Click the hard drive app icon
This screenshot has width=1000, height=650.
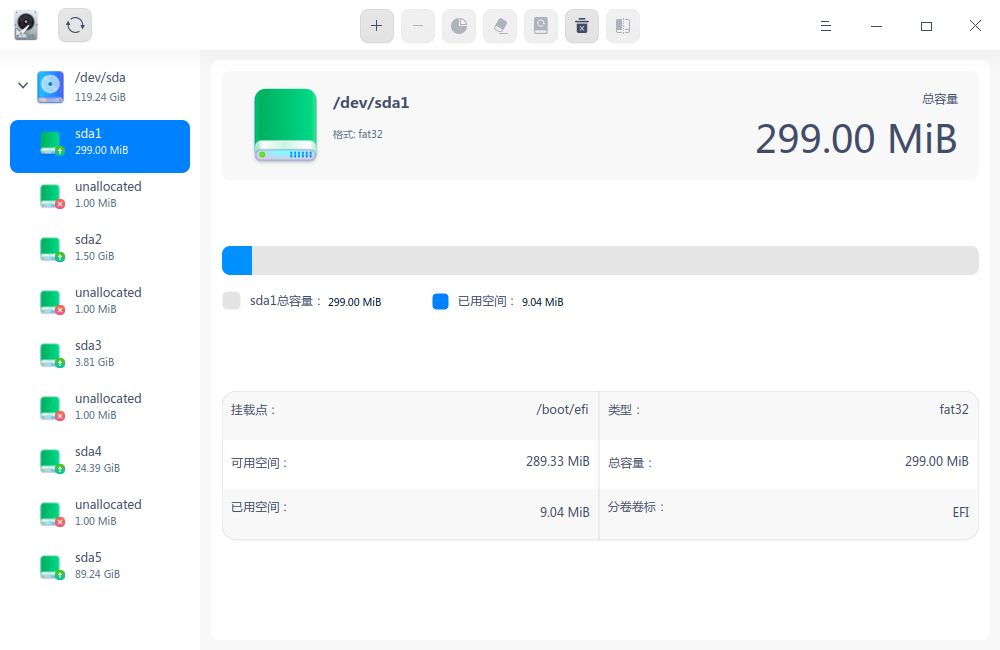[25, 25]
